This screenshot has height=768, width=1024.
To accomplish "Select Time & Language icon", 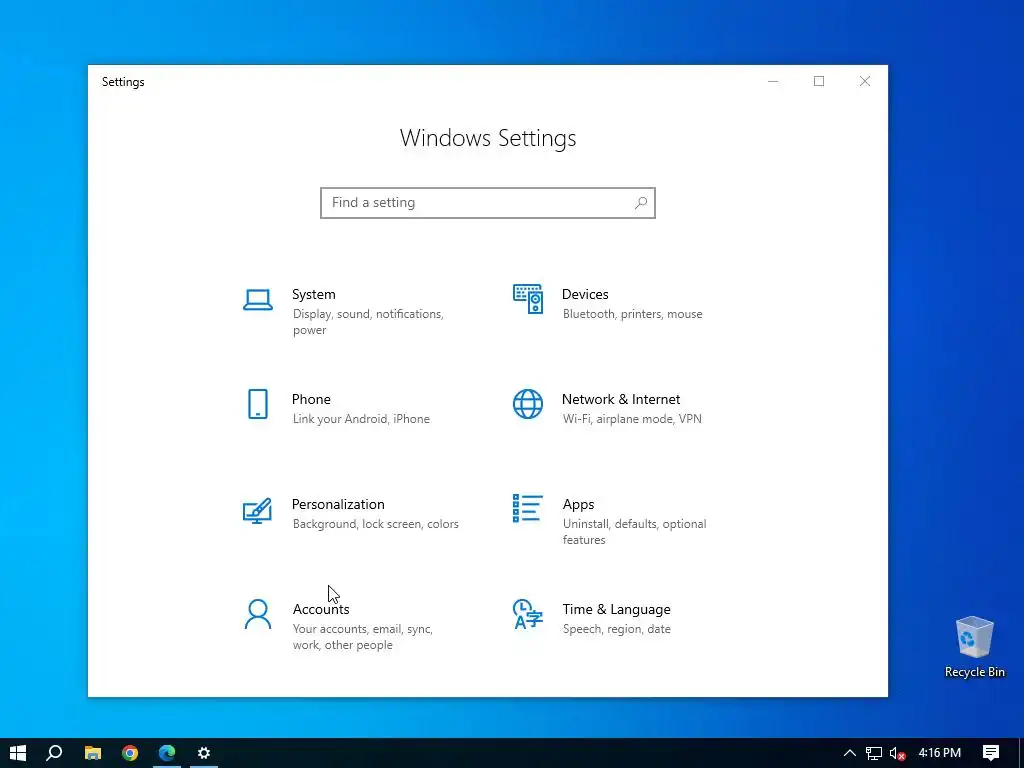I will pos(528,614).
